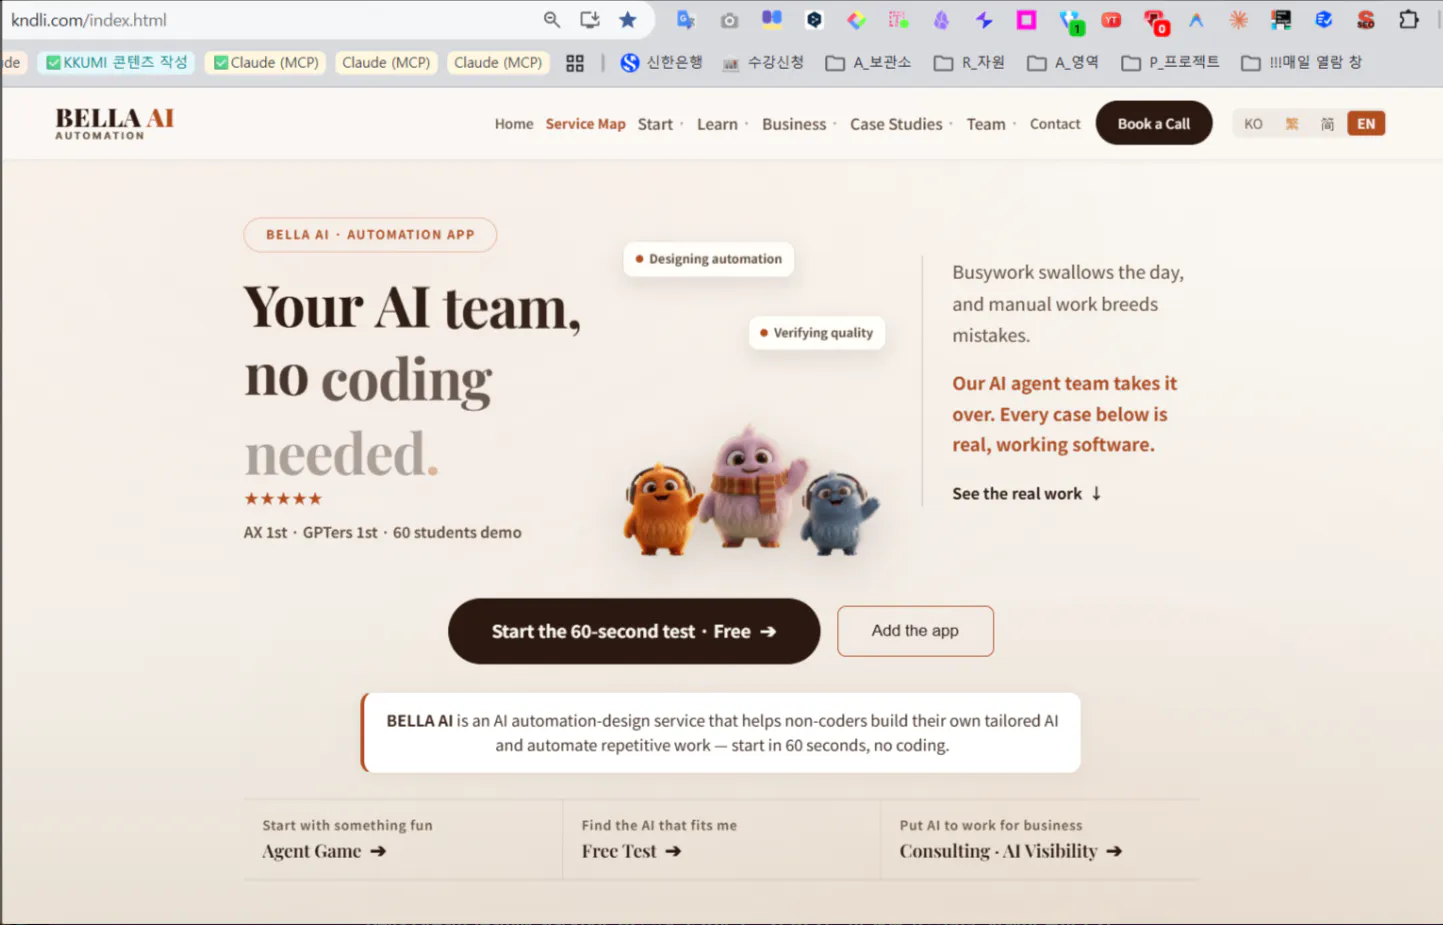The image size is (1443, 925).
Task: Select the EN language option
Action: [x=1366, y=124]
